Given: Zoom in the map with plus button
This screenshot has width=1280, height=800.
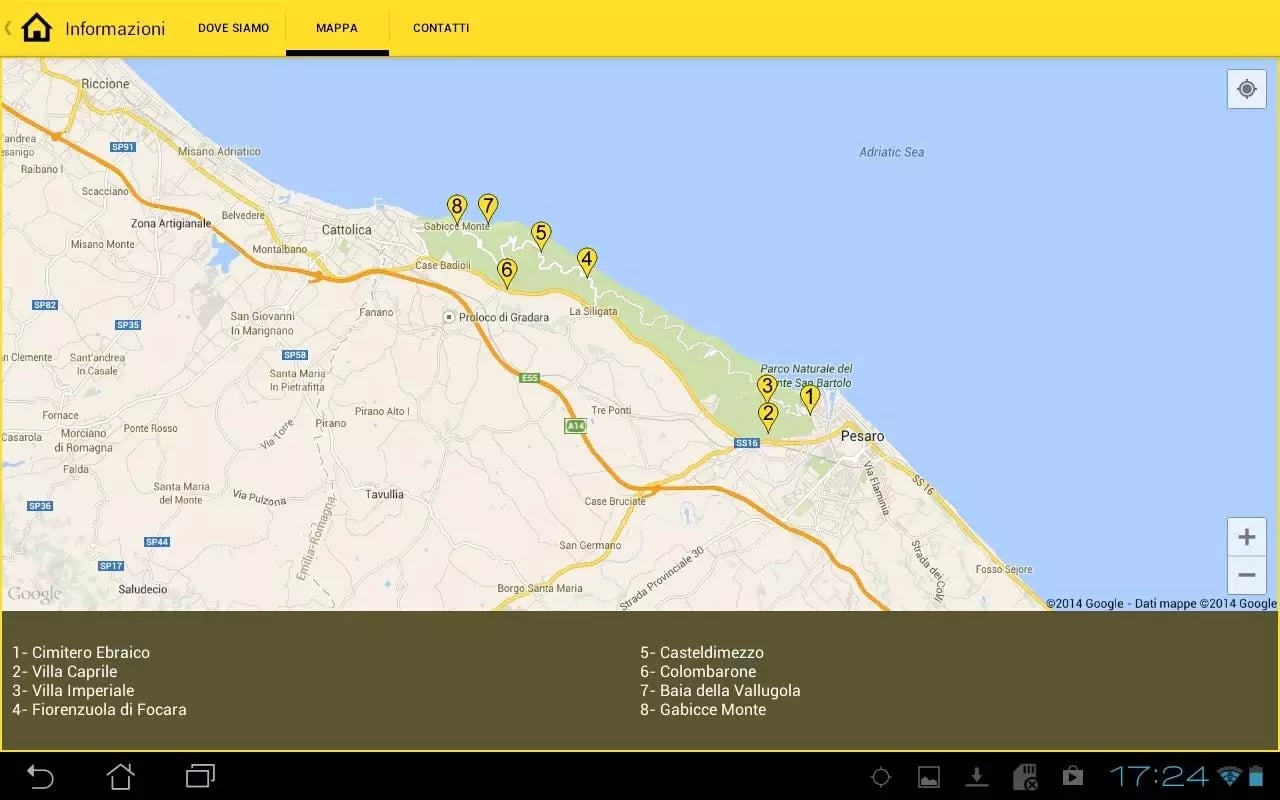Looking at the screenshot, I should click(x=1247, y=537).
